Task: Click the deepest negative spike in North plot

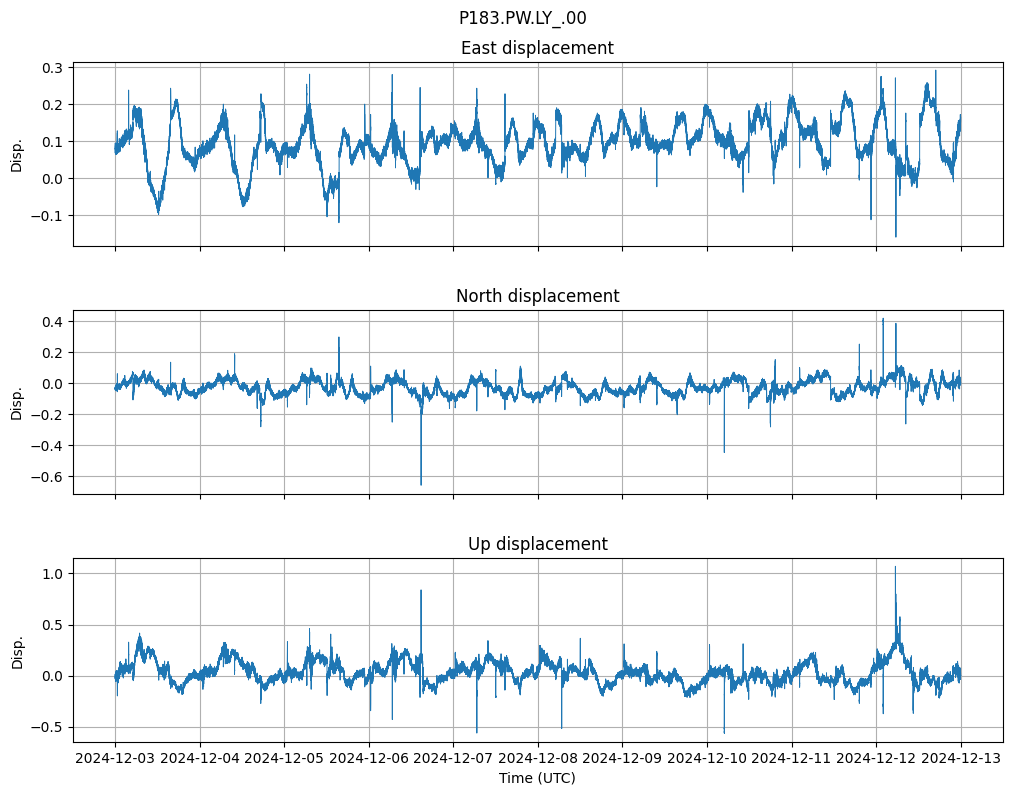Action: pos(421,484)
